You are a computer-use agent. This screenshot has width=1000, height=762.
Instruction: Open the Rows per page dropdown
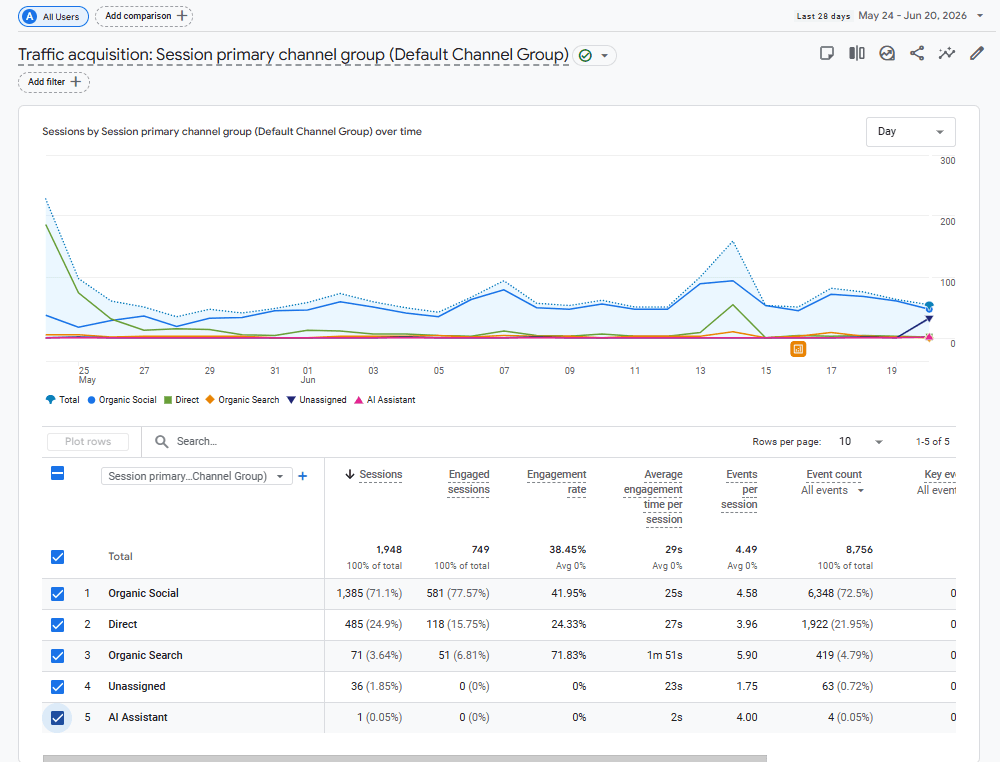click(x=861, y=441)
